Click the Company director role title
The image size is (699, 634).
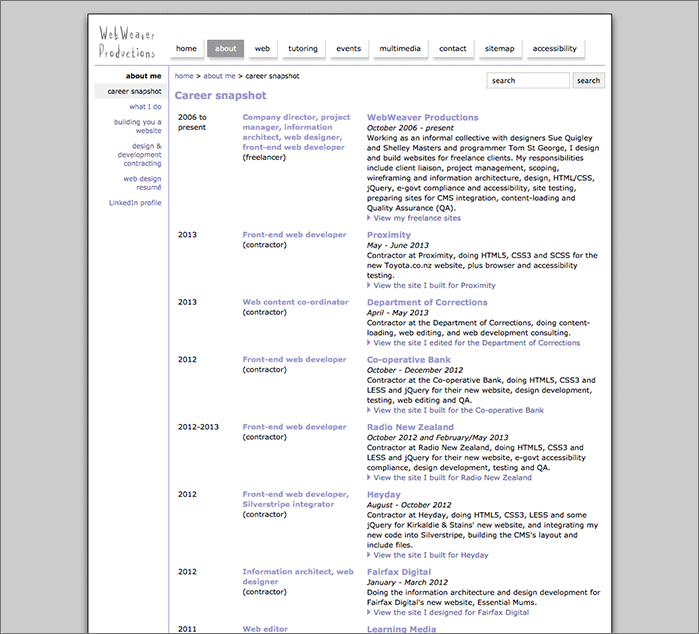296,132
